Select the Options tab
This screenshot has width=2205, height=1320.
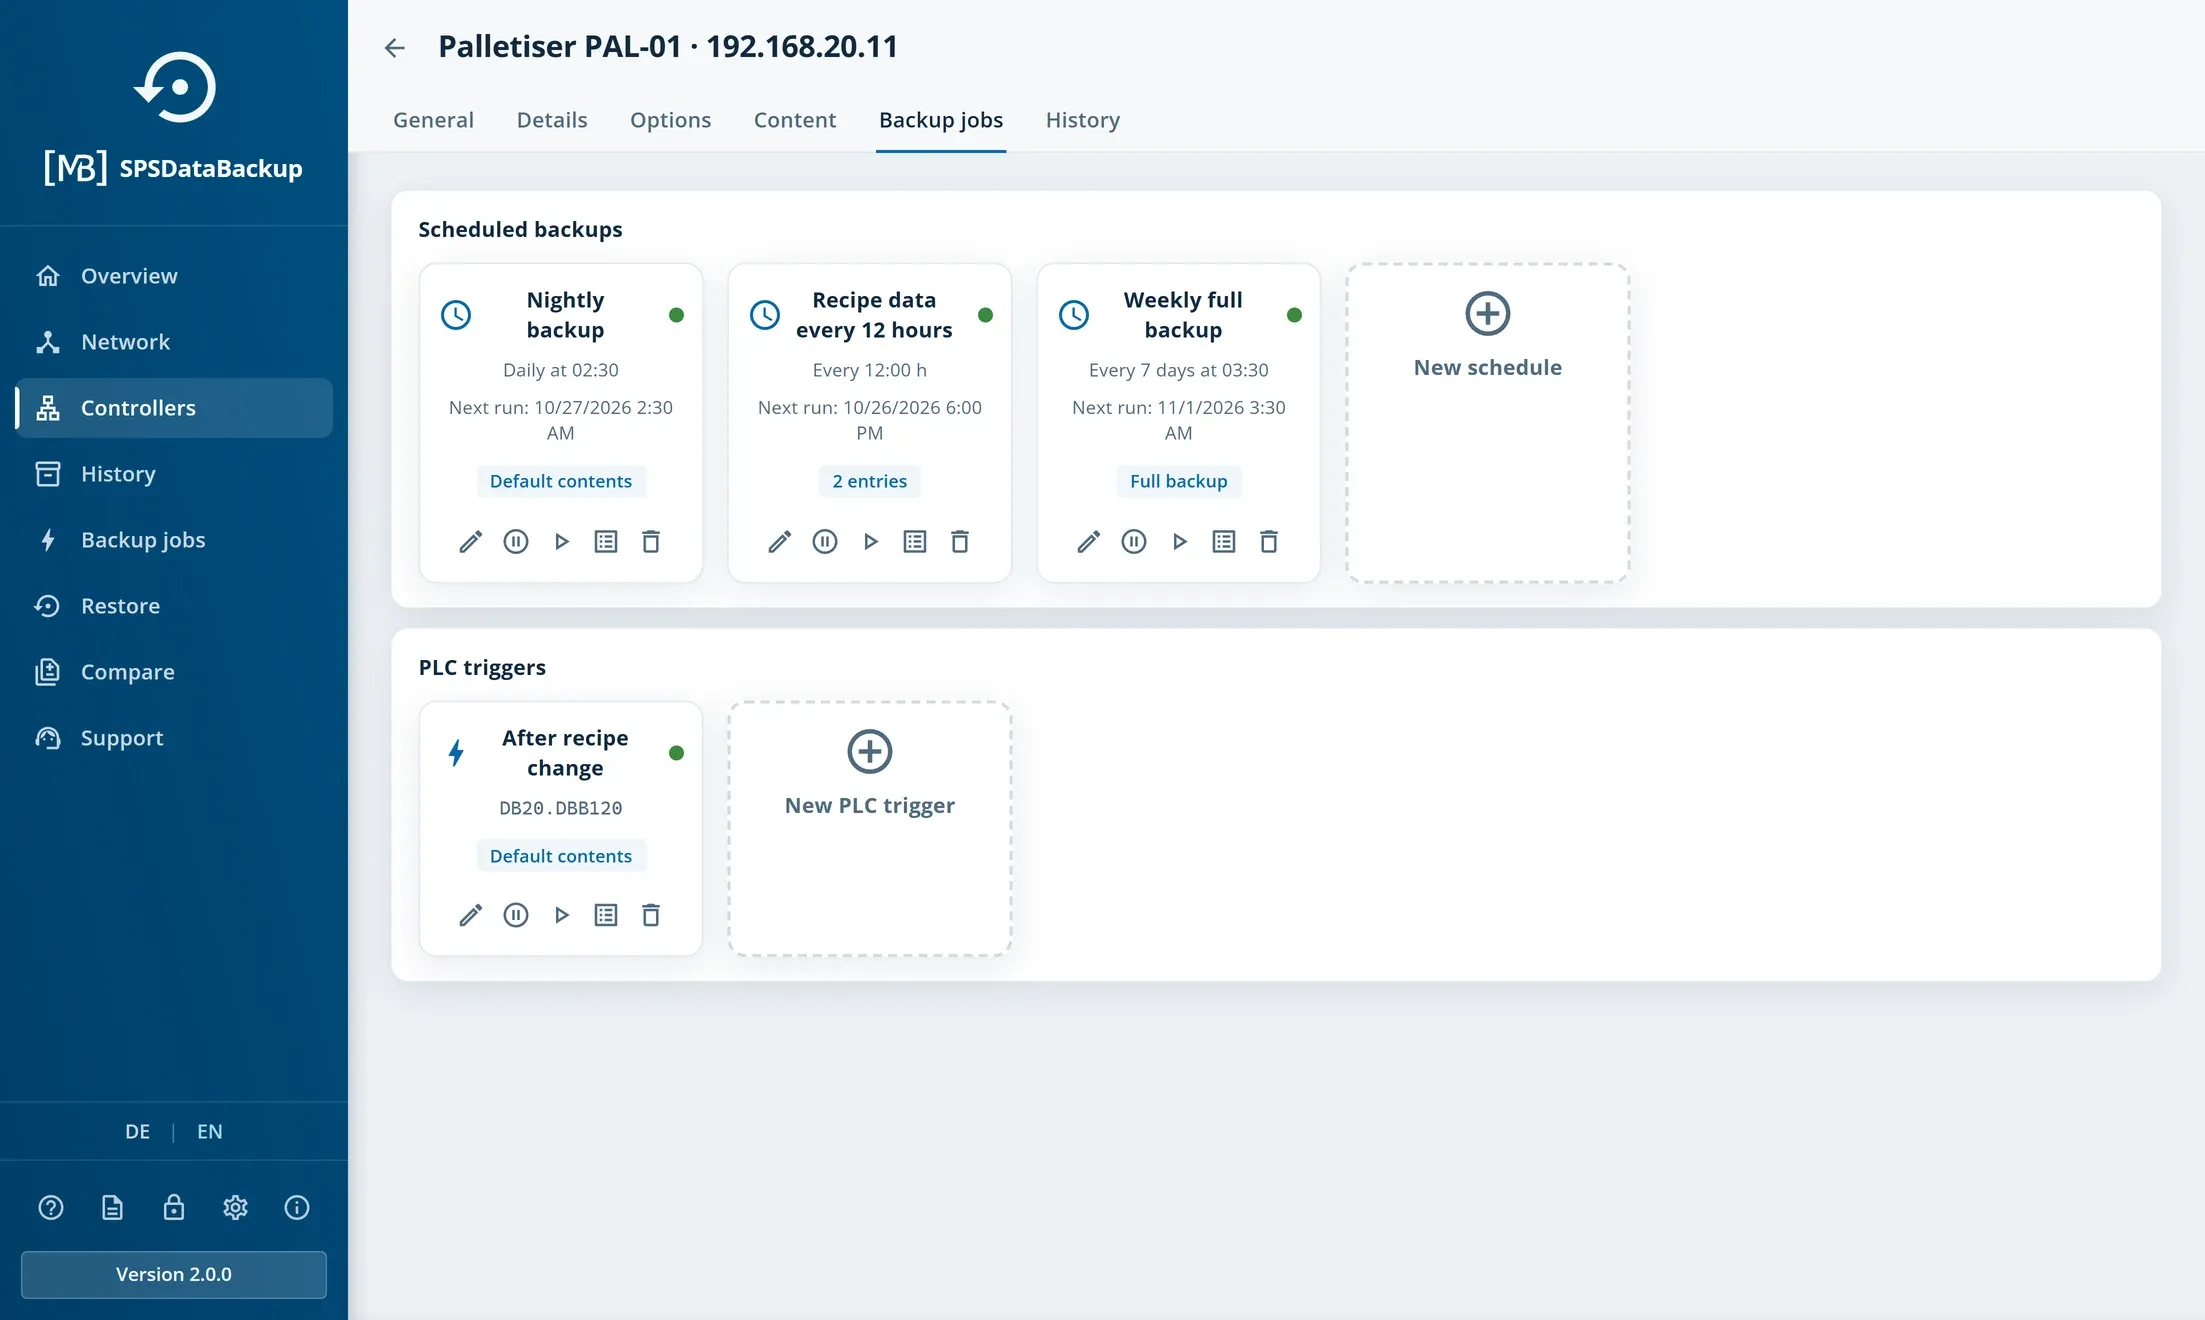tap(670, 120)
